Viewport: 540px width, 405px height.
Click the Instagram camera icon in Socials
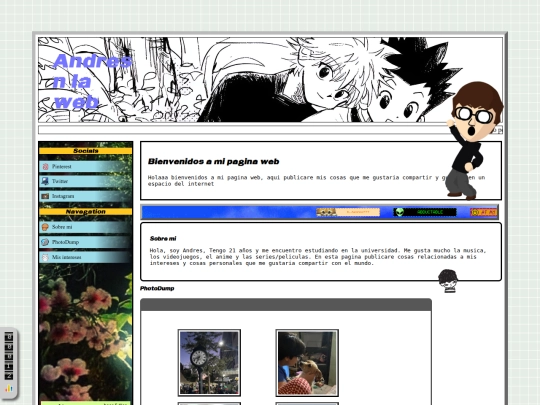click(45, 196)
